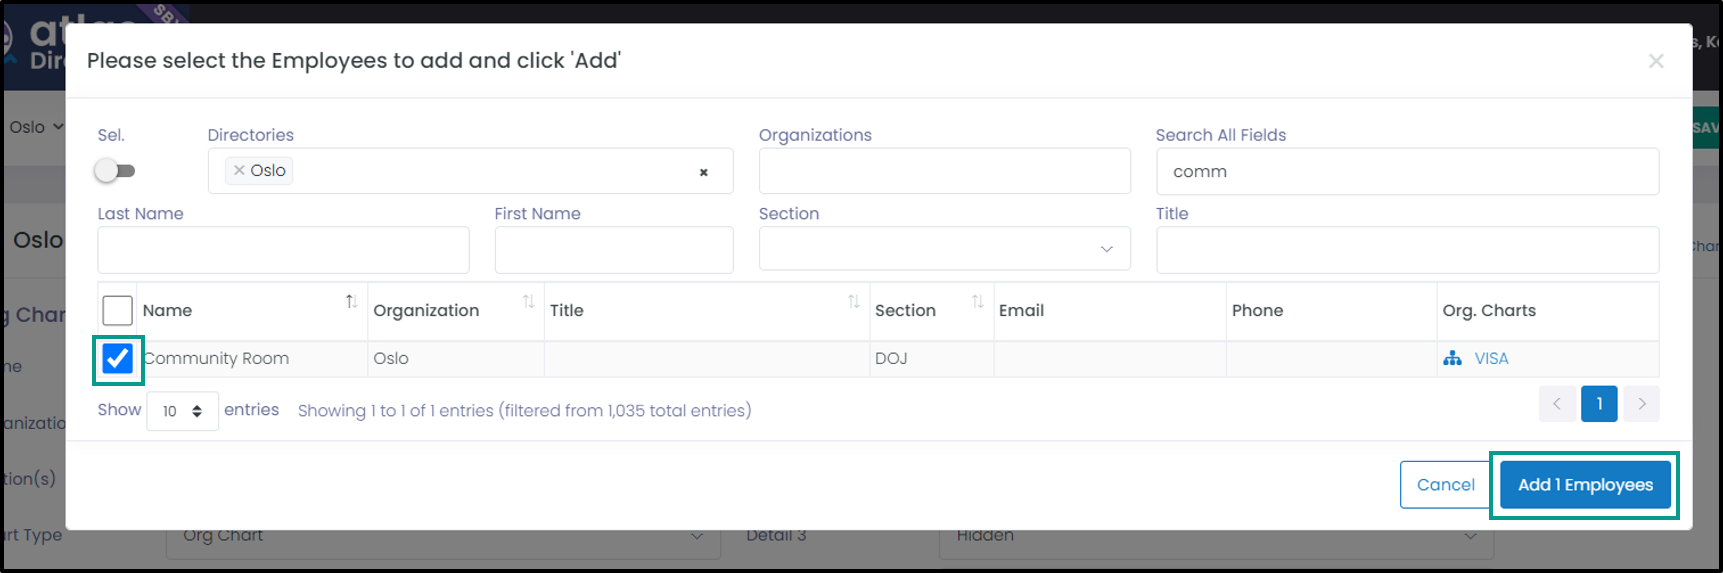Viewport: 1723px width, 573px height.
Task: Click the Search All Fields box
Action: [x=1407, y=171]
